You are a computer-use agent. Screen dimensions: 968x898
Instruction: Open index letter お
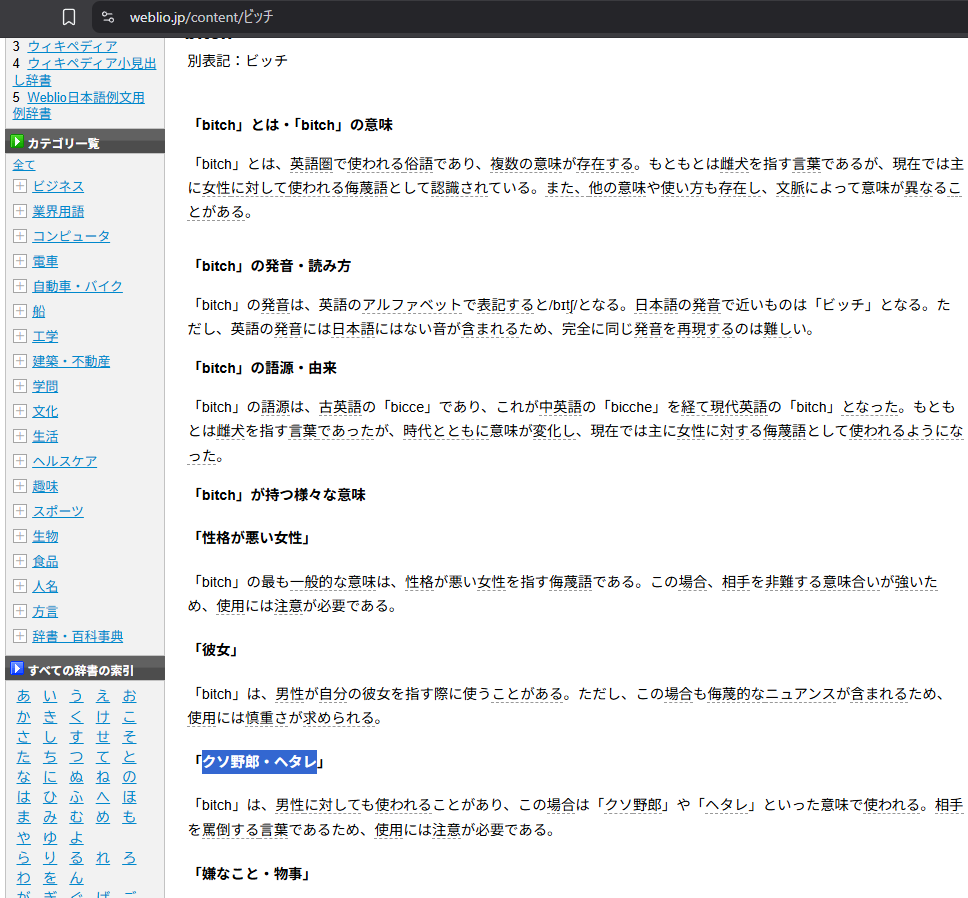point(129,696)
